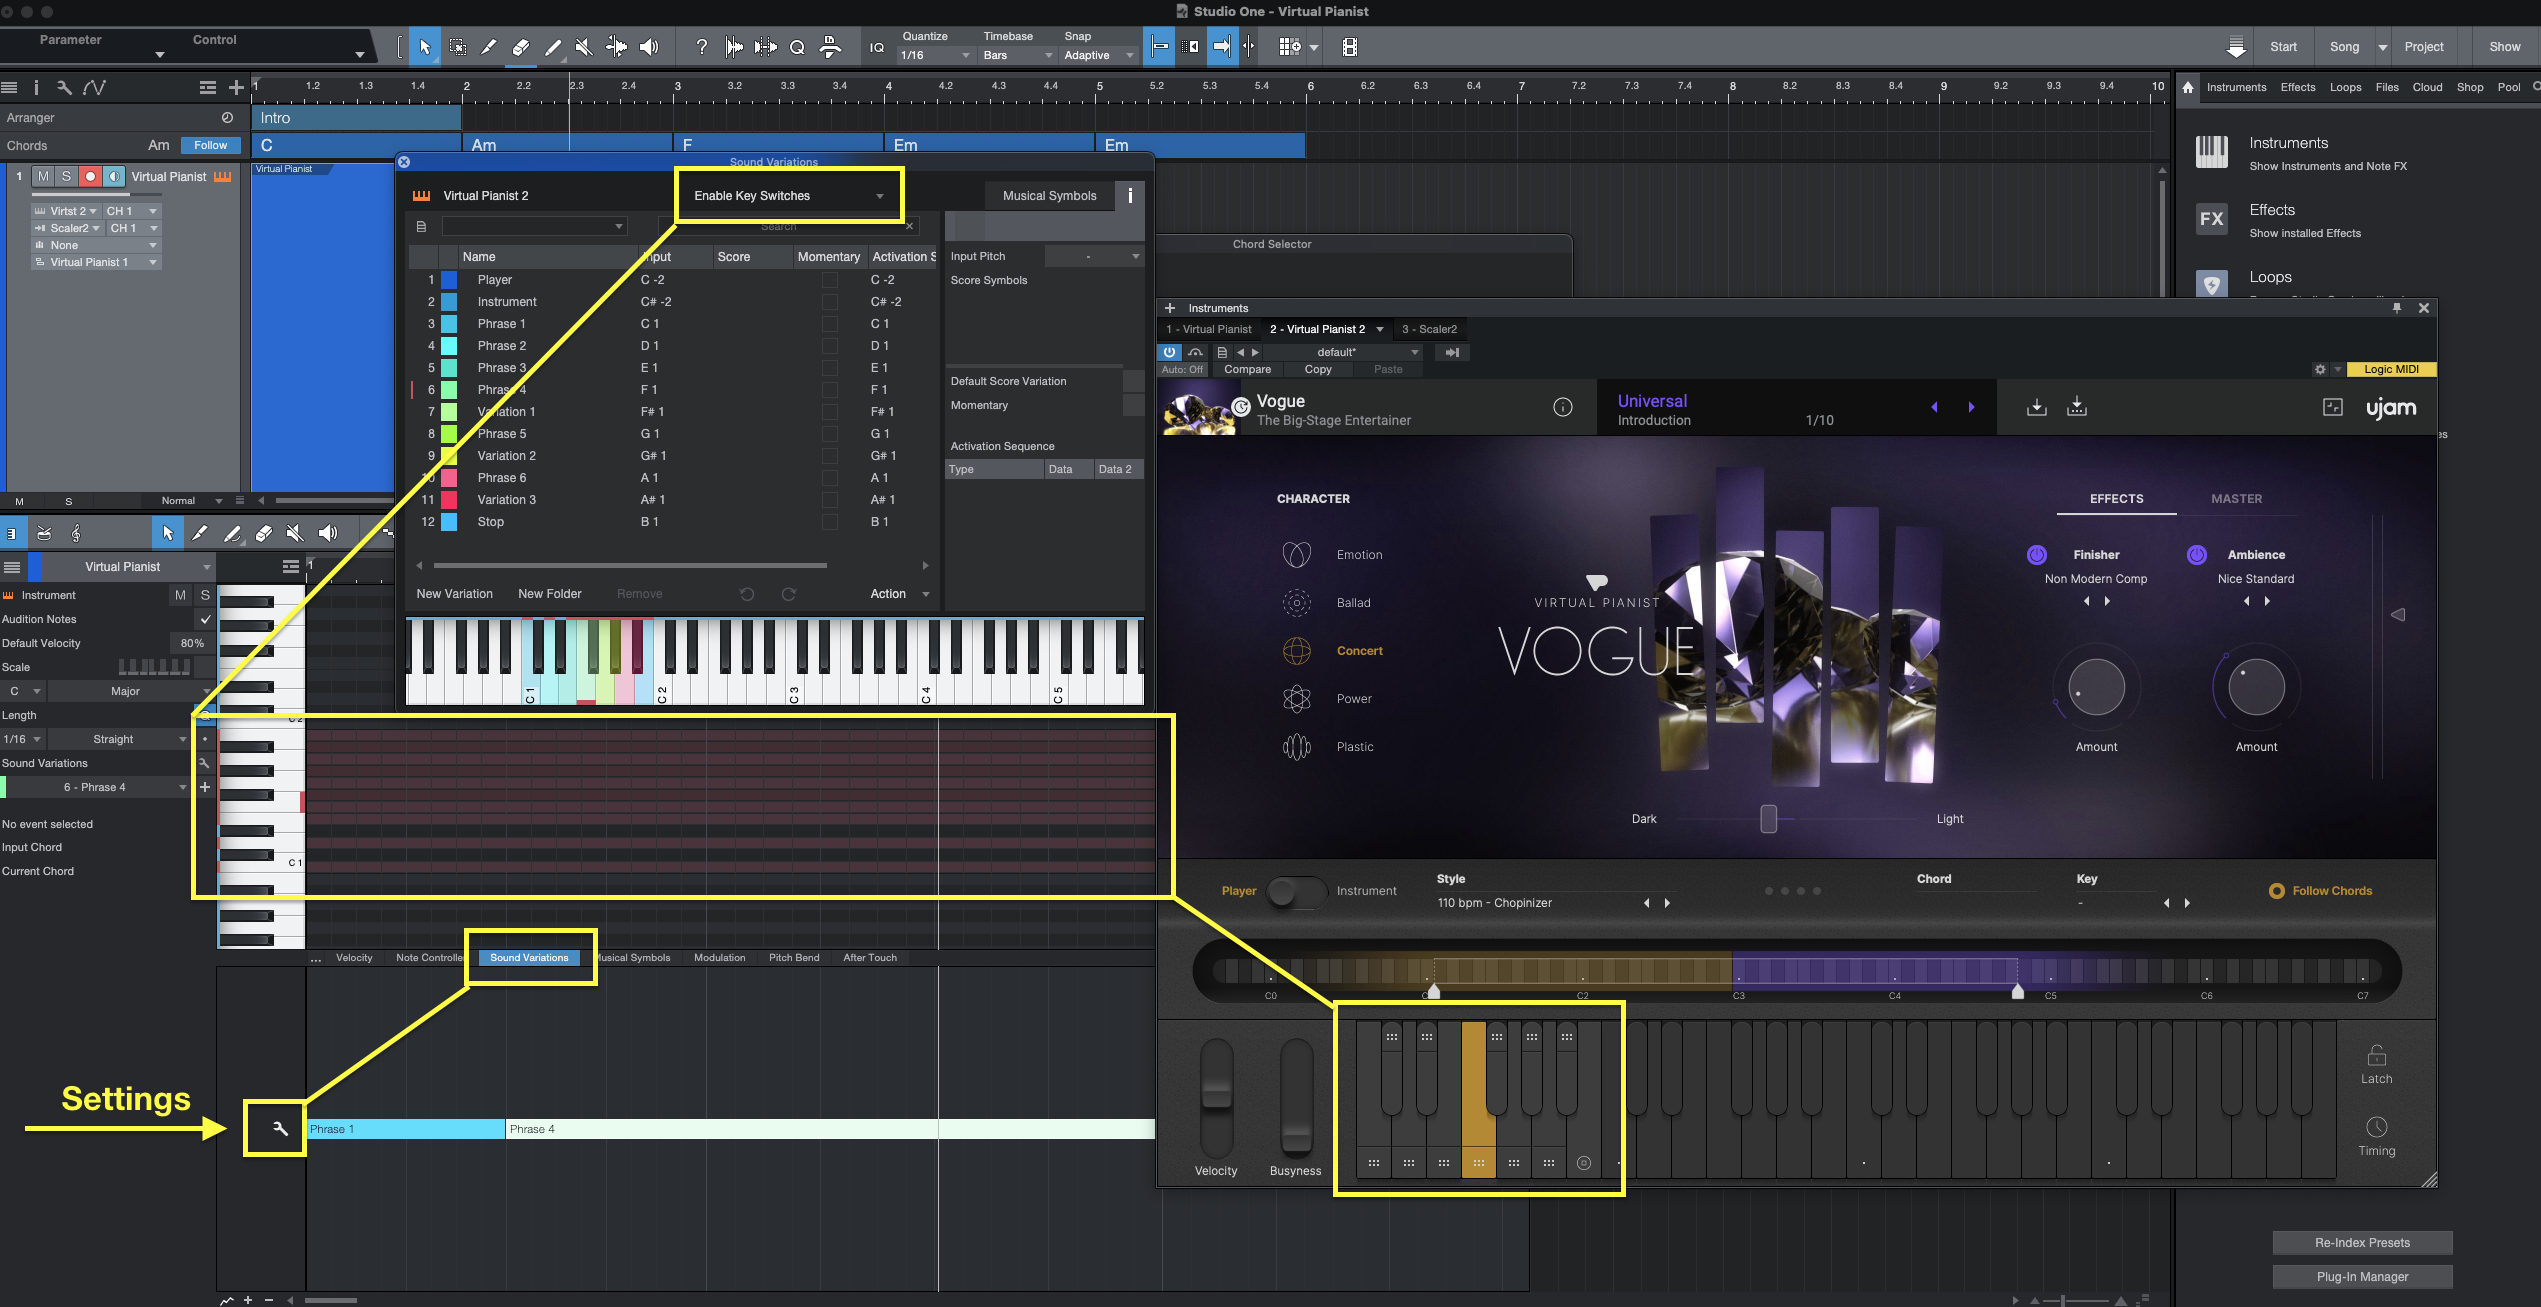Open the Input Pitch dropdown

click(x=1093, y=257)
